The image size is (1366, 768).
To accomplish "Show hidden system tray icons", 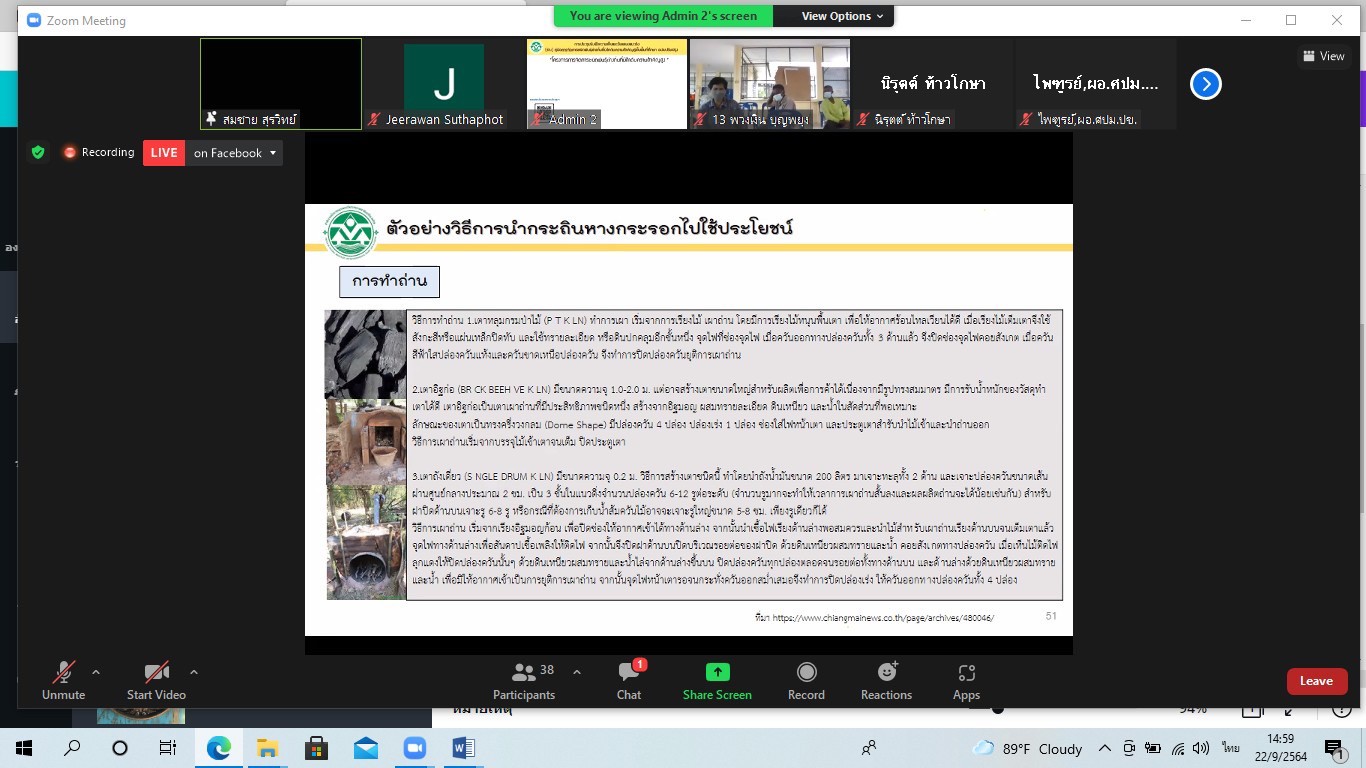I will point(1105,748).
